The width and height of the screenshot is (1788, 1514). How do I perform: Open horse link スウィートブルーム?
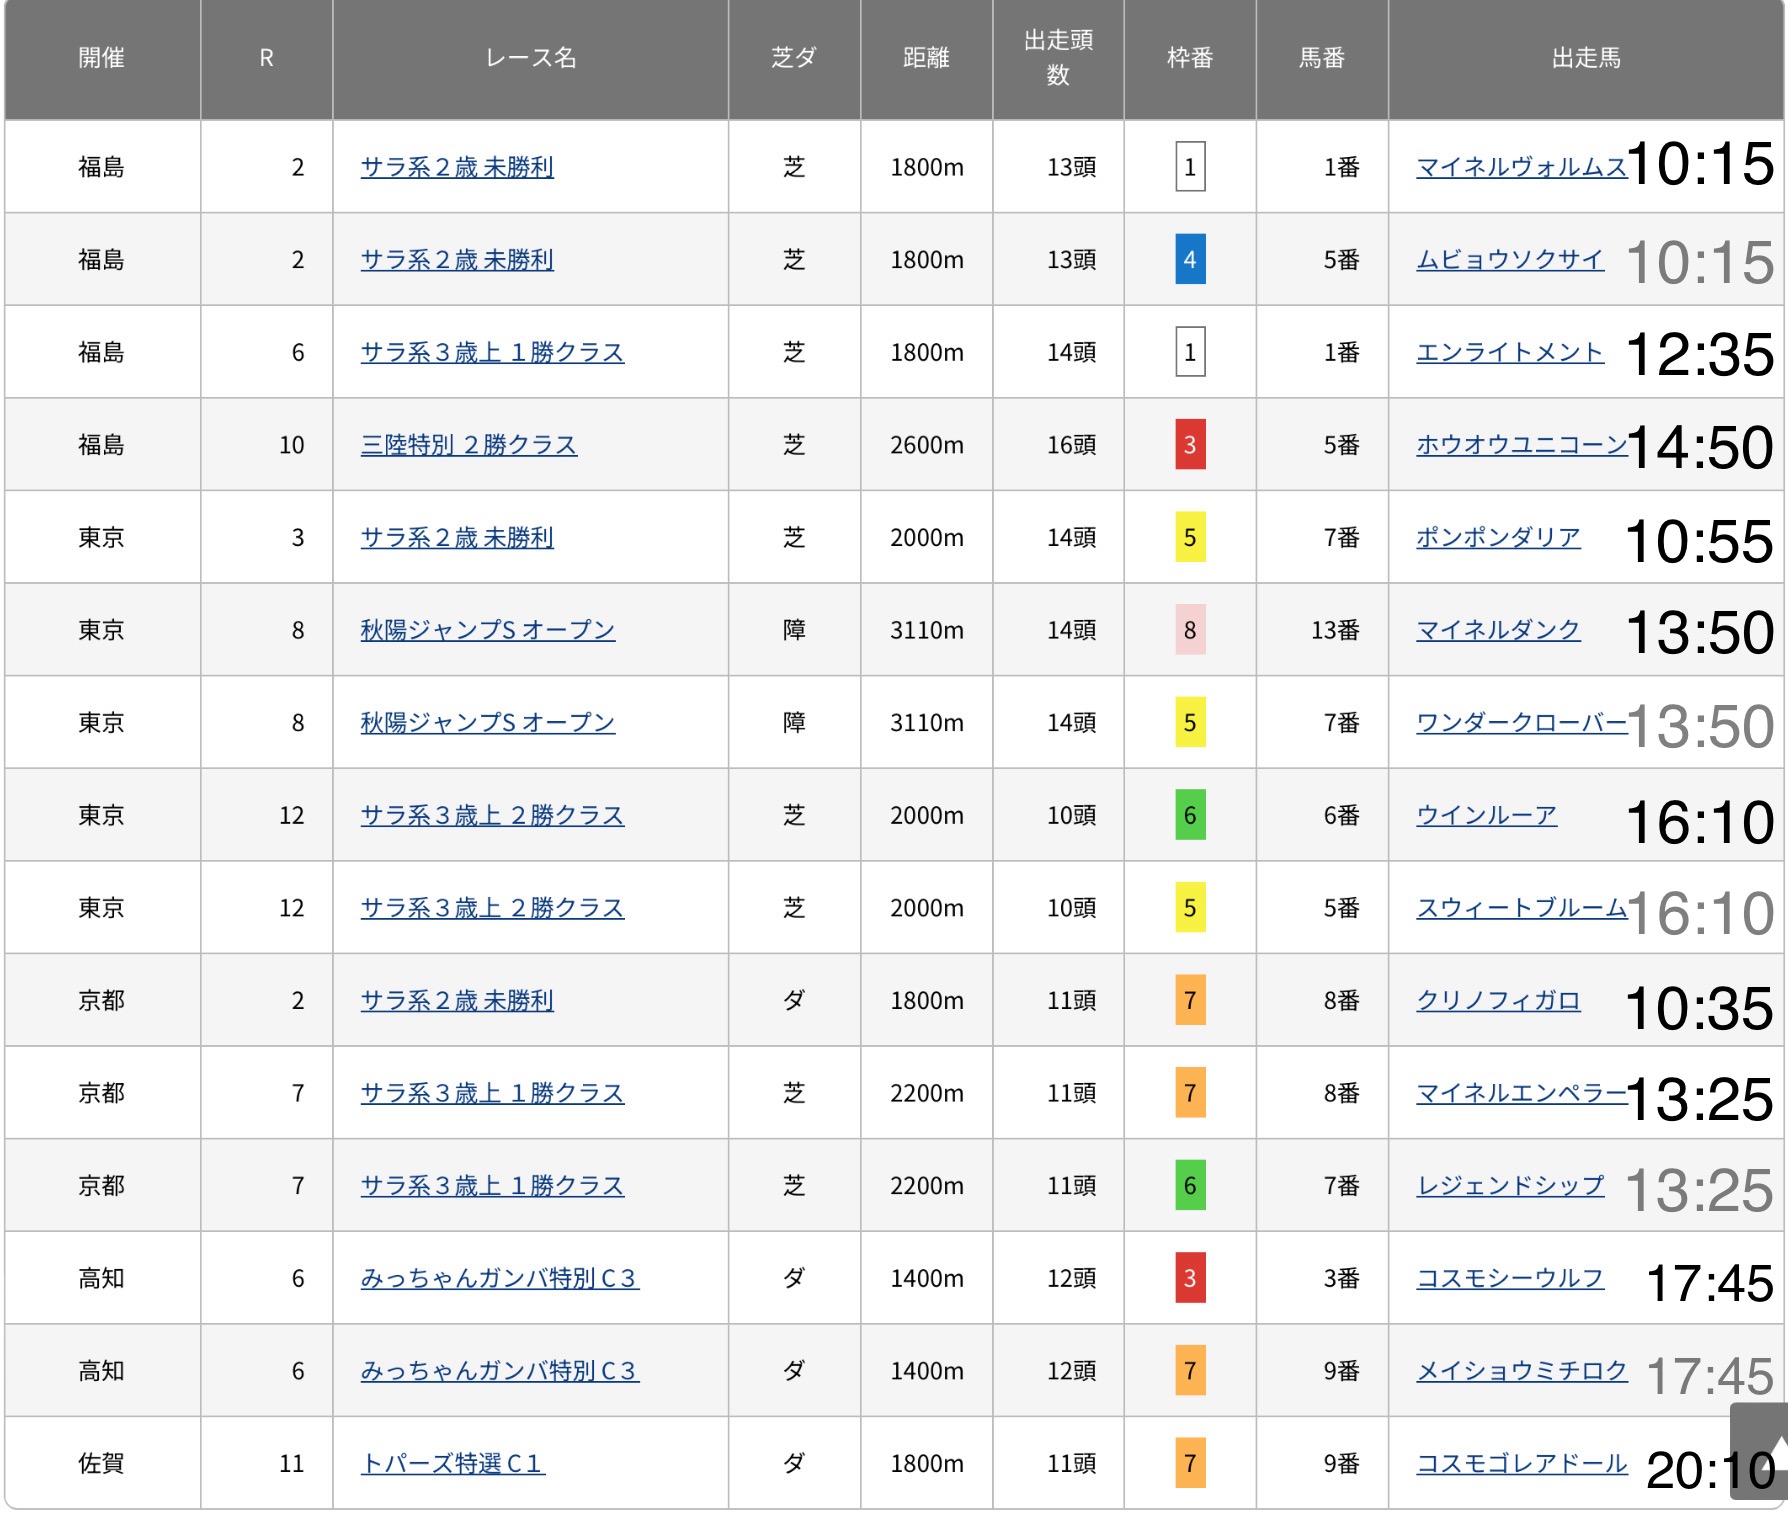tap(1520, 908)
